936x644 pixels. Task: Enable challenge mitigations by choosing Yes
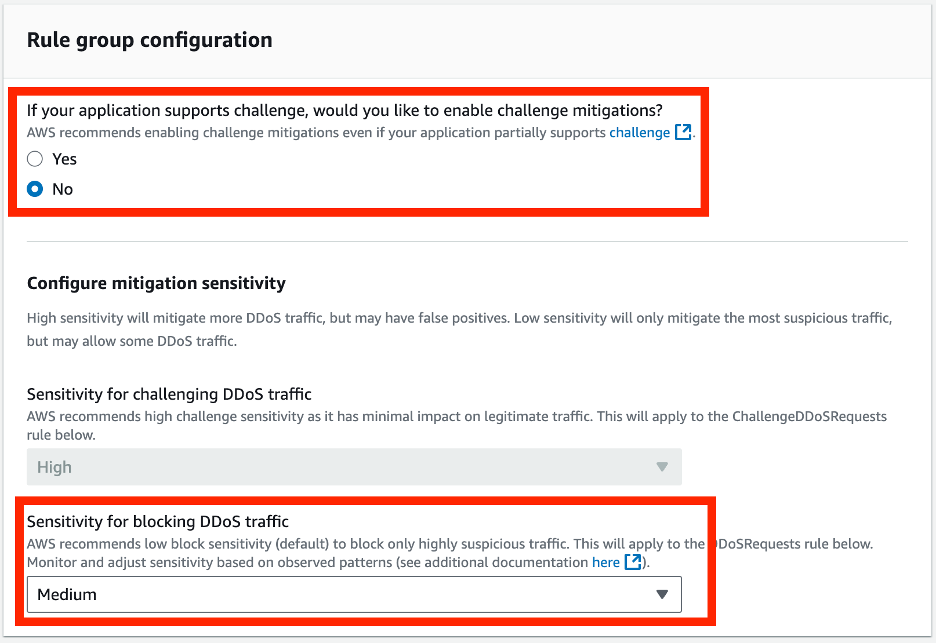point(33,158)
